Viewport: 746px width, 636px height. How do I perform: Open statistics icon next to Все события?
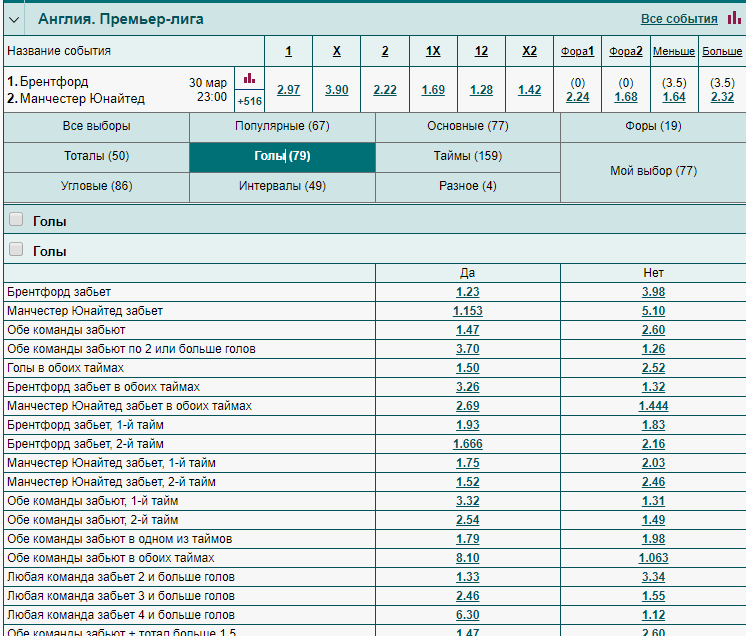click(734, 18)
